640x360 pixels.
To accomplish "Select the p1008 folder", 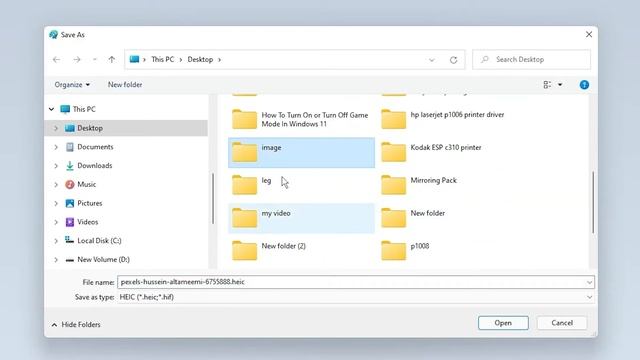I will click(x=450, y=251).
